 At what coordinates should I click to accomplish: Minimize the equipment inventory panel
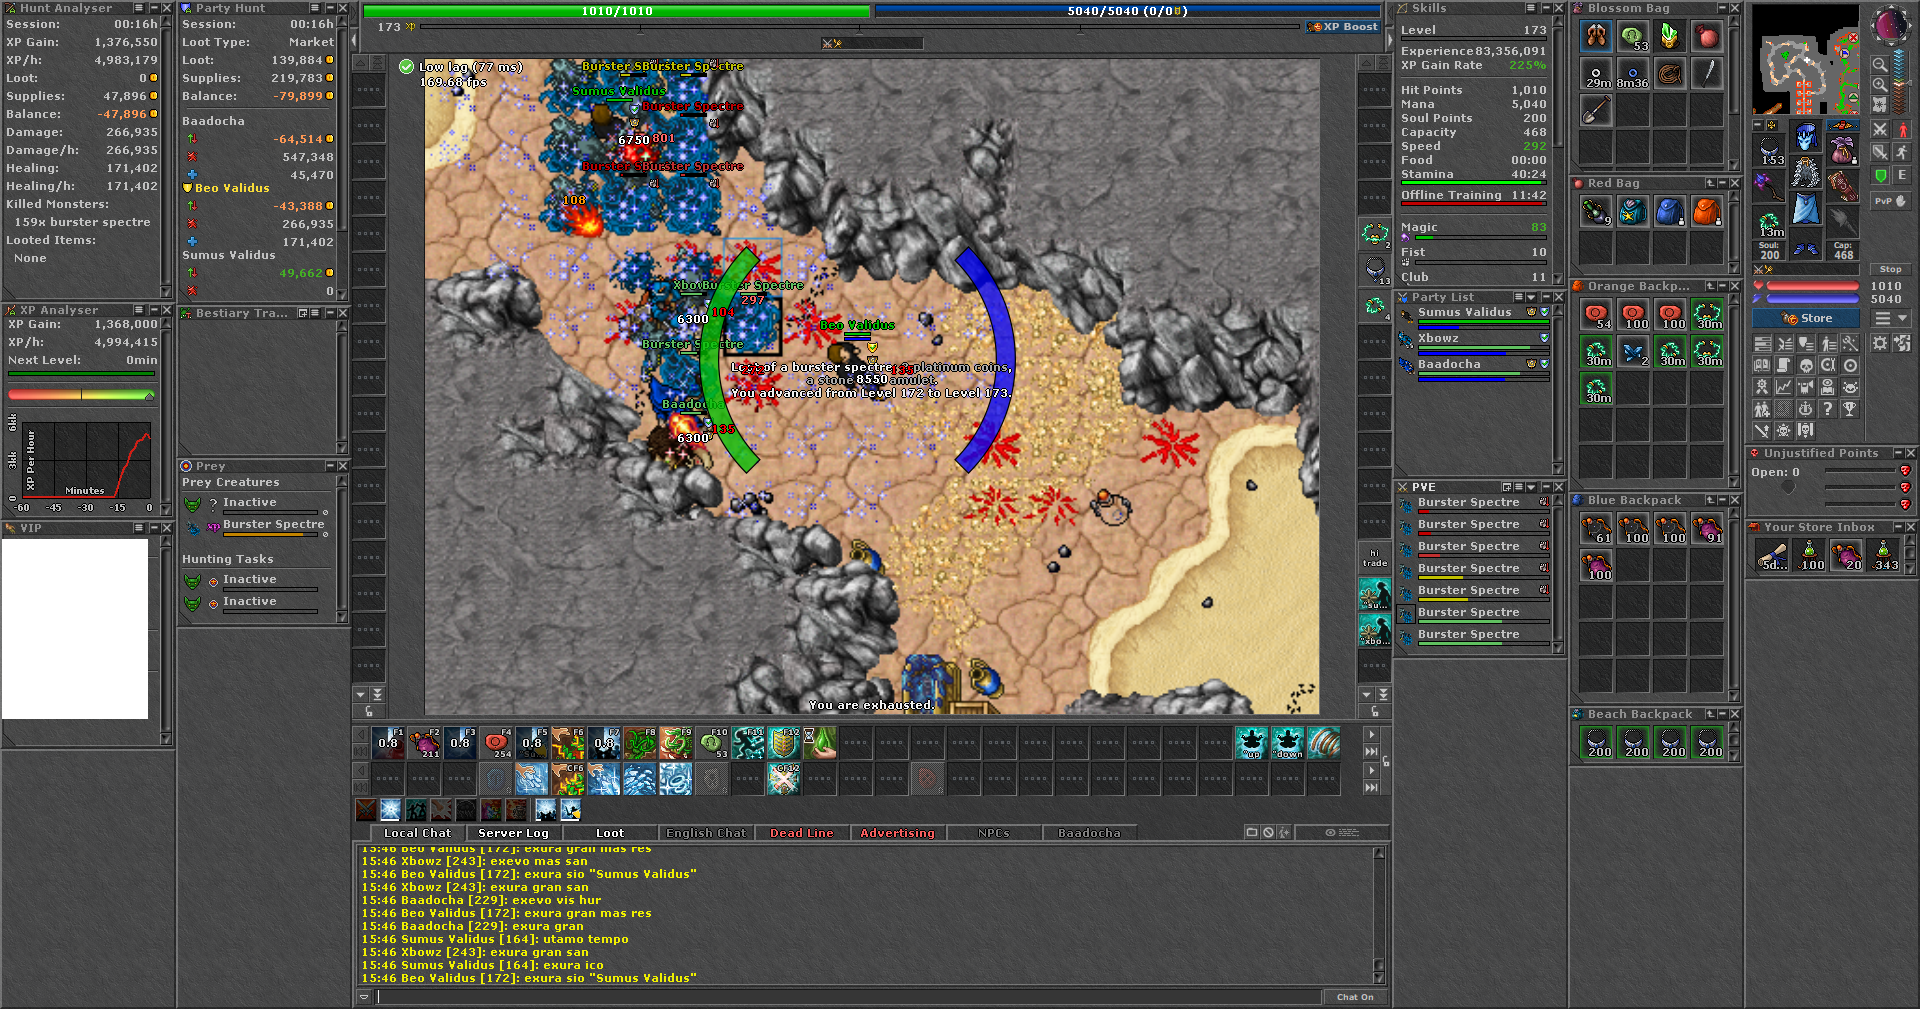[x=1758, y=125]
